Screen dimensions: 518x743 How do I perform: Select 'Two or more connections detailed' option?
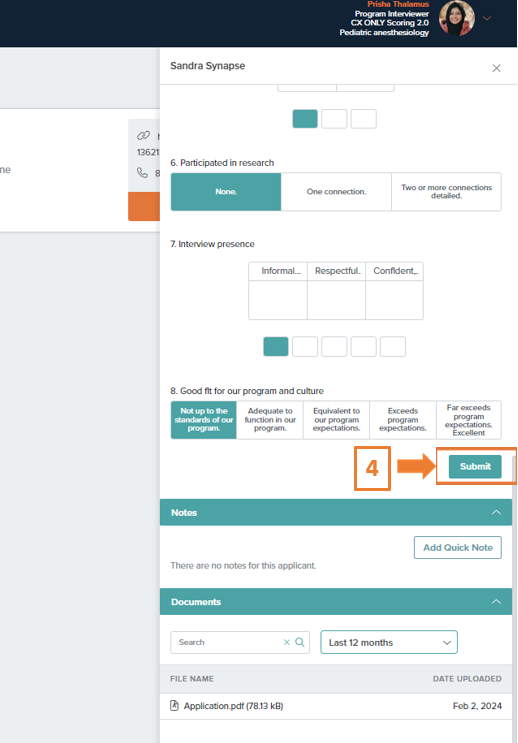point(446,191)
